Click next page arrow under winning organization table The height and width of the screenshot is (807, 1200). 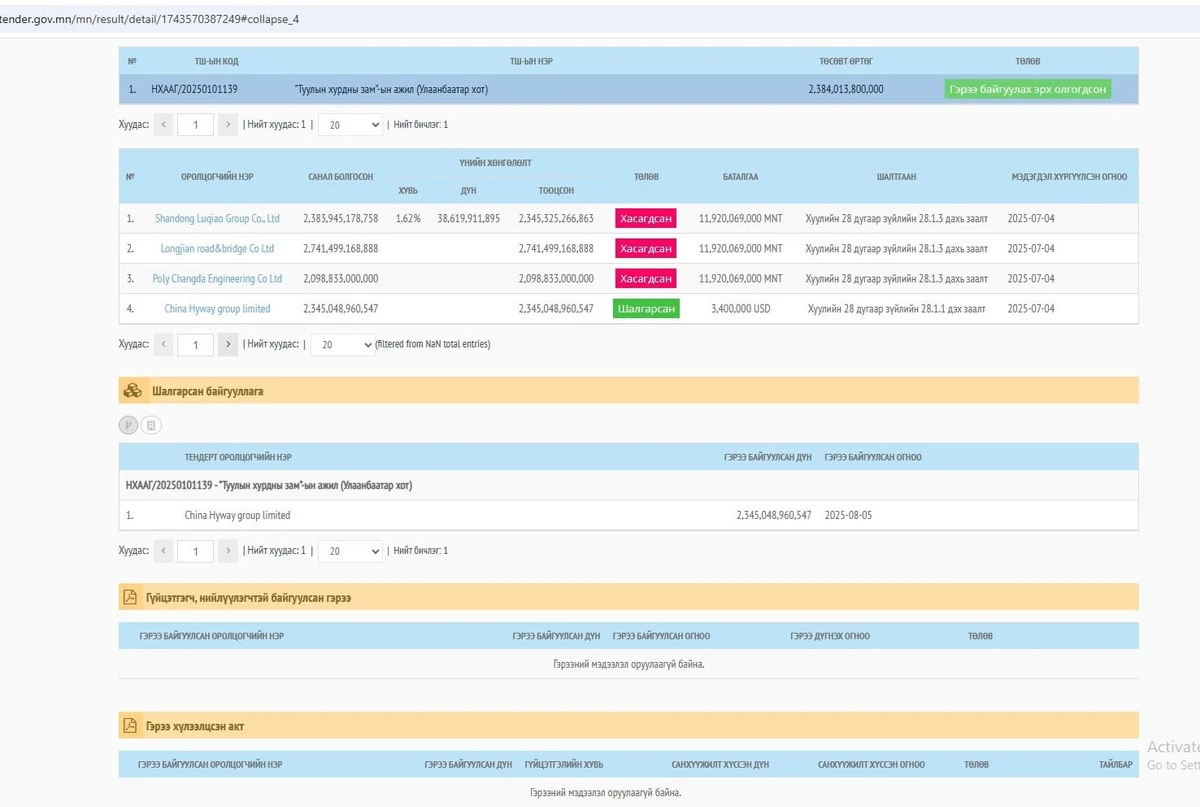(x=228, y=551)
